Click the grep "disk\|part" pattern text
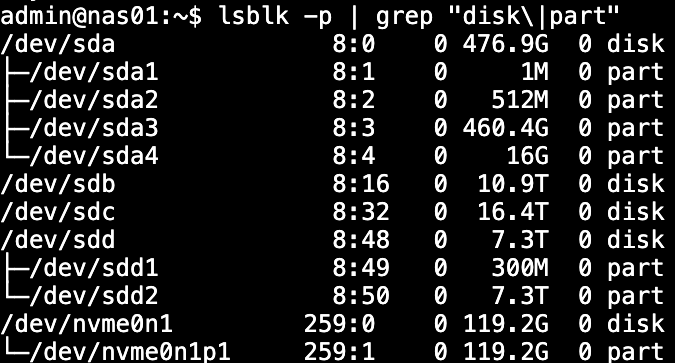 [x=498, y=17]
